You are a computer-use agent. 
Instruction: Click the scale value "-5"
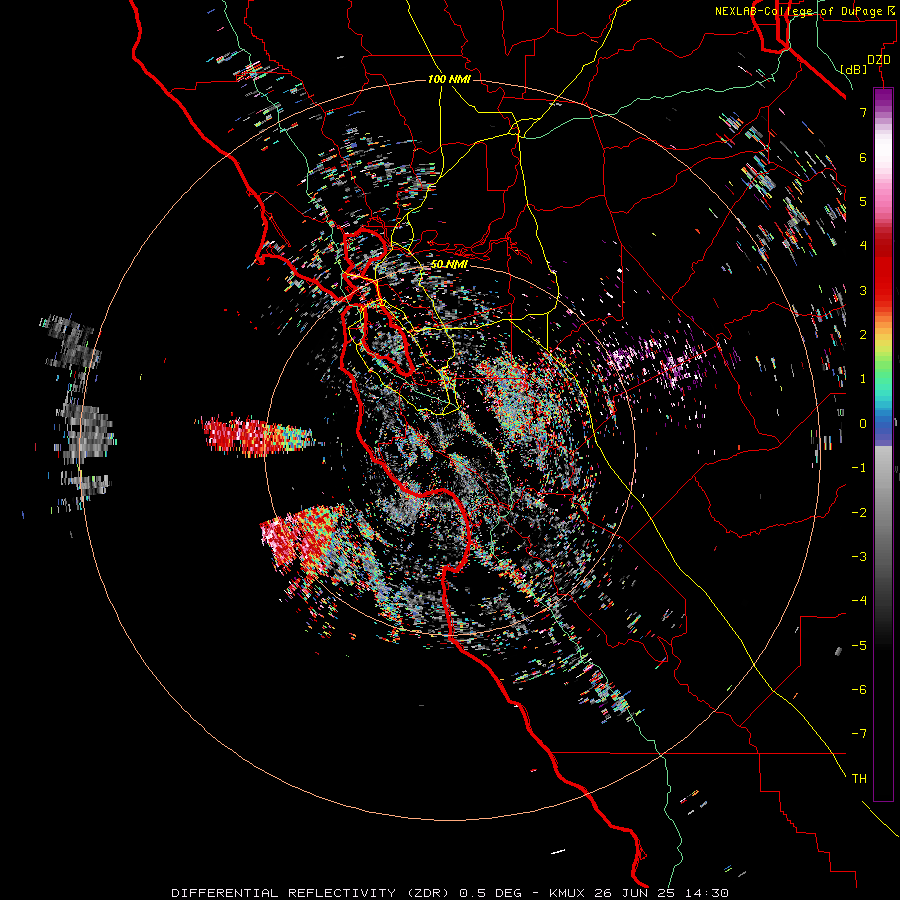859,646
